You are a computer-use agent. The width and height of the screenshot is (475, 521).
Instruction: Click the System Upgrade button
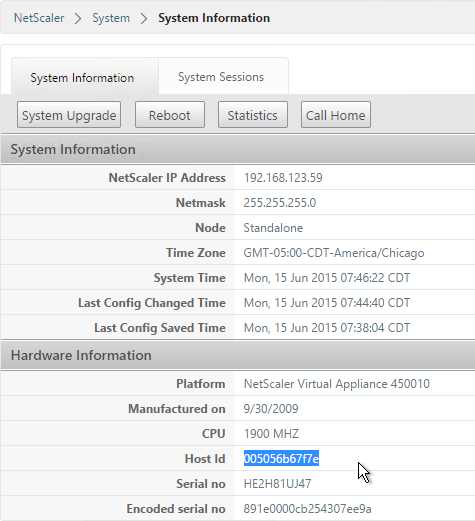click(69, 115)
